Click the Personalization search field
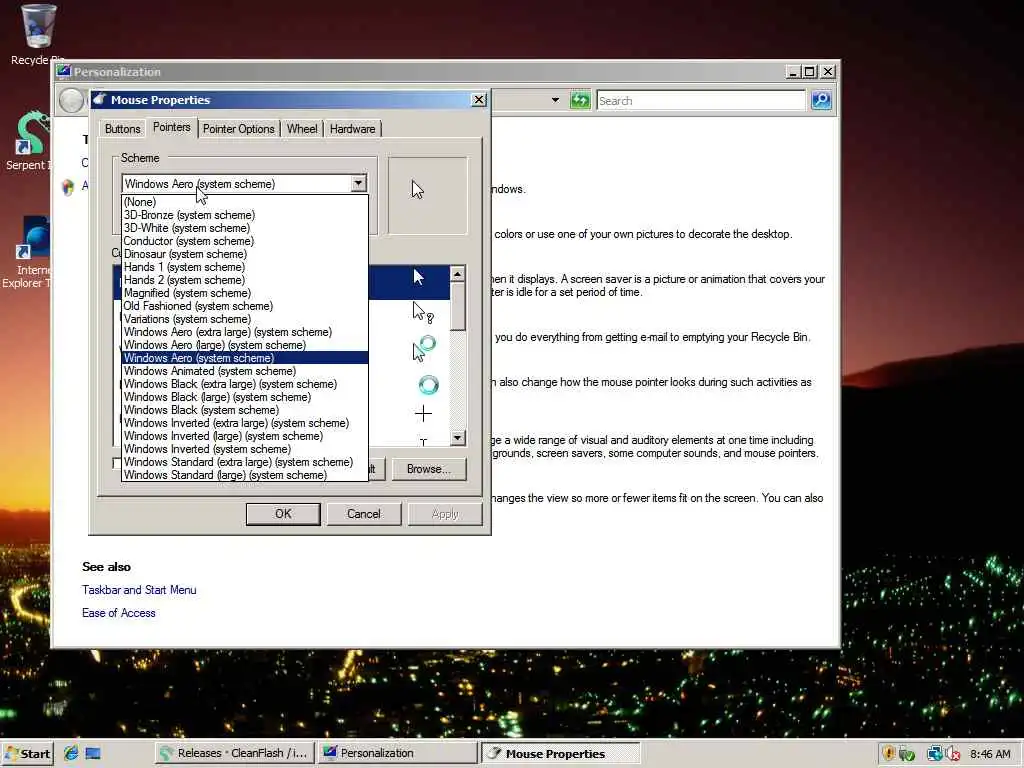This screenshot has height=768, width=1024. [x=701, y=101]
